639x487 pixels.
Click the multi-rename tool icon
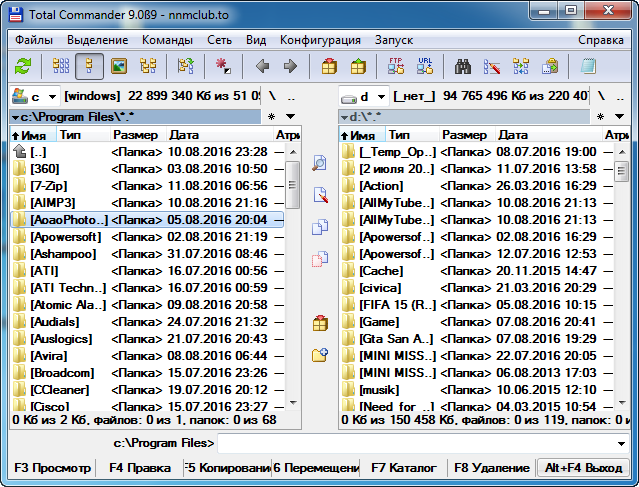491,66
